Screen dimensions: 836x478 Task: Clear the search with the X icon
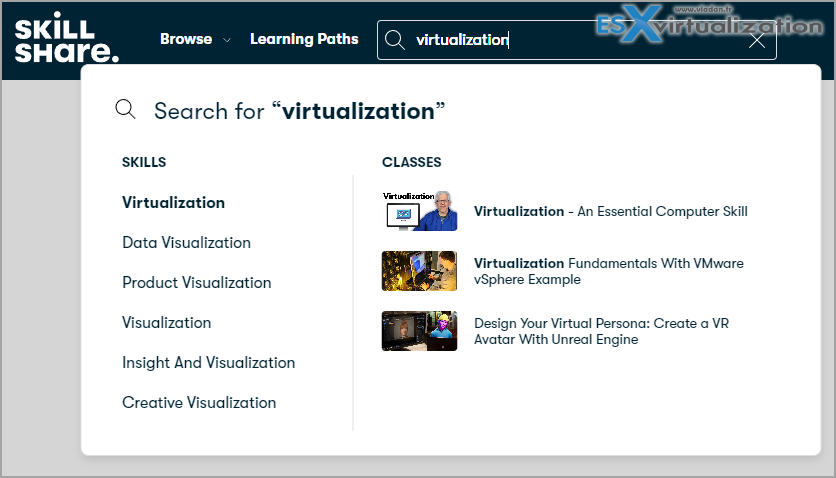(x=757, y=40)
